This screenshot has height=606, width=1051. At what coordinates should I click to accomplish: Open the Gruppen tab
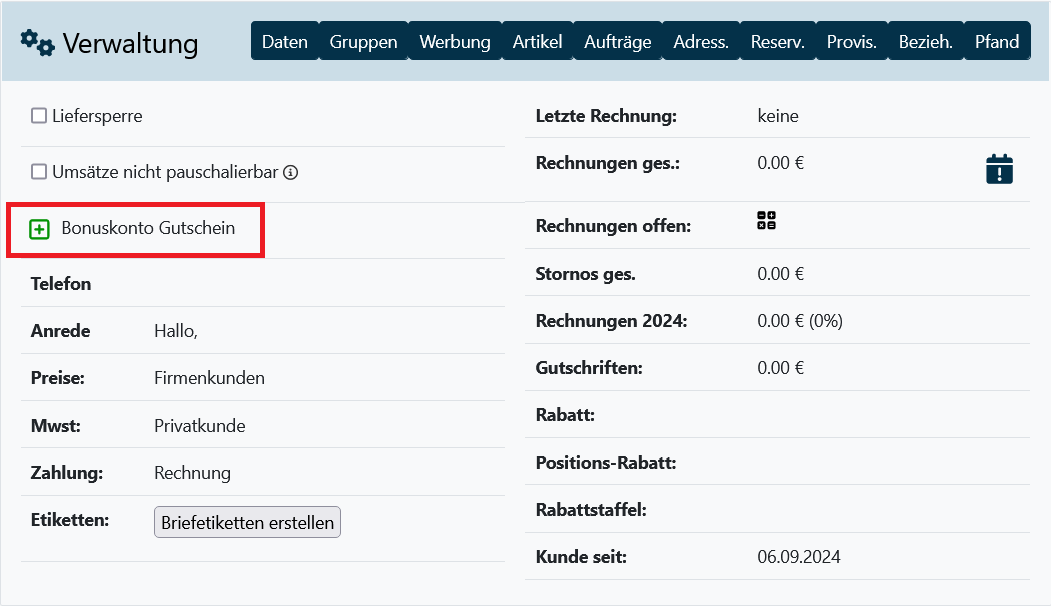coord(363,42)
